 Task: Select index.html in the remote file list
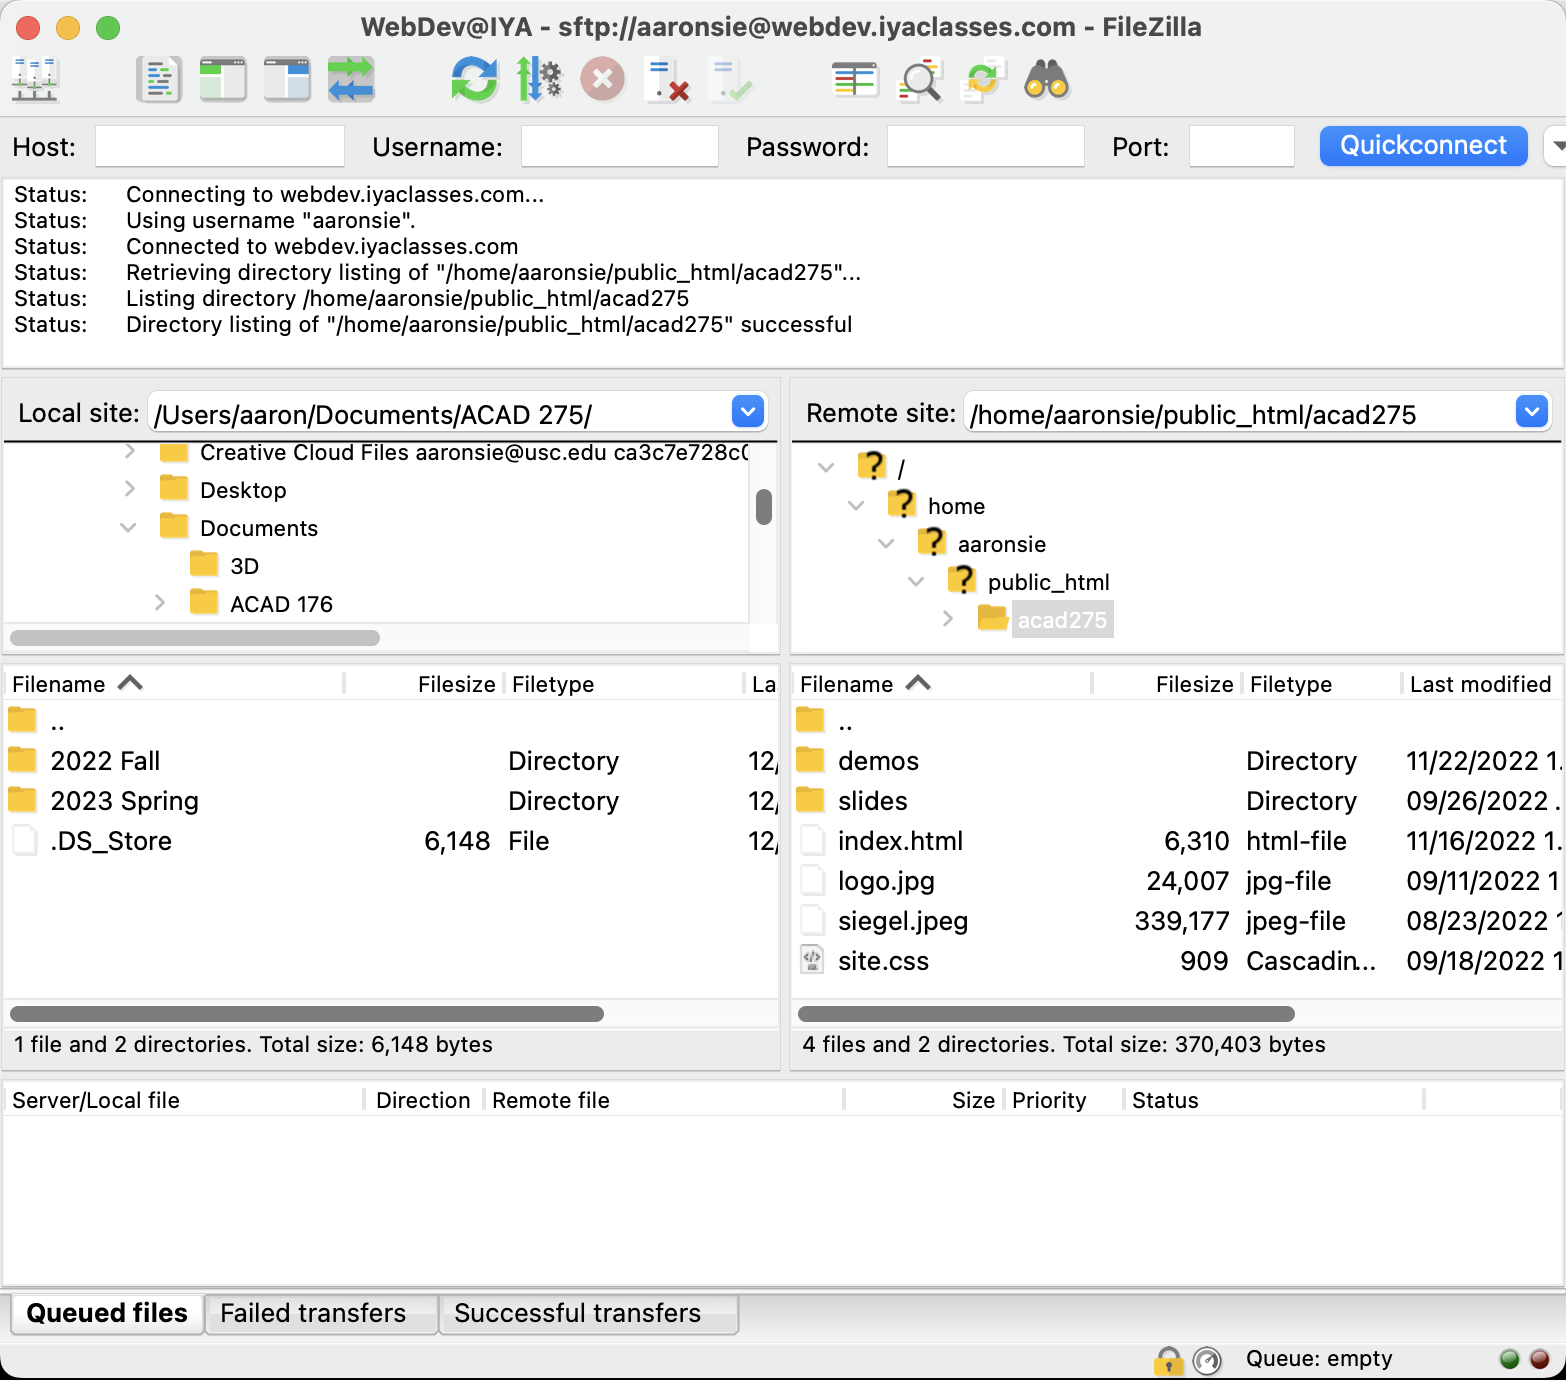point(899,840)
